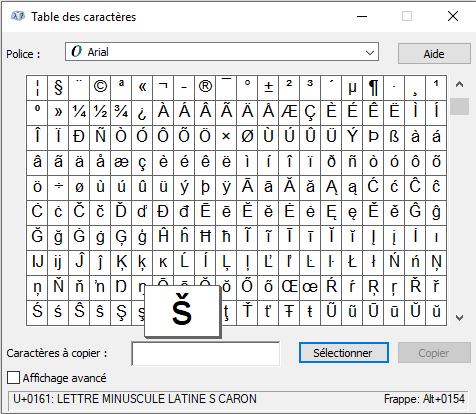This screenshot has height=414, width=476.
Task: Select the capital Ŋ eng cell
Action: pyautogui.click(x=121, y=288)
